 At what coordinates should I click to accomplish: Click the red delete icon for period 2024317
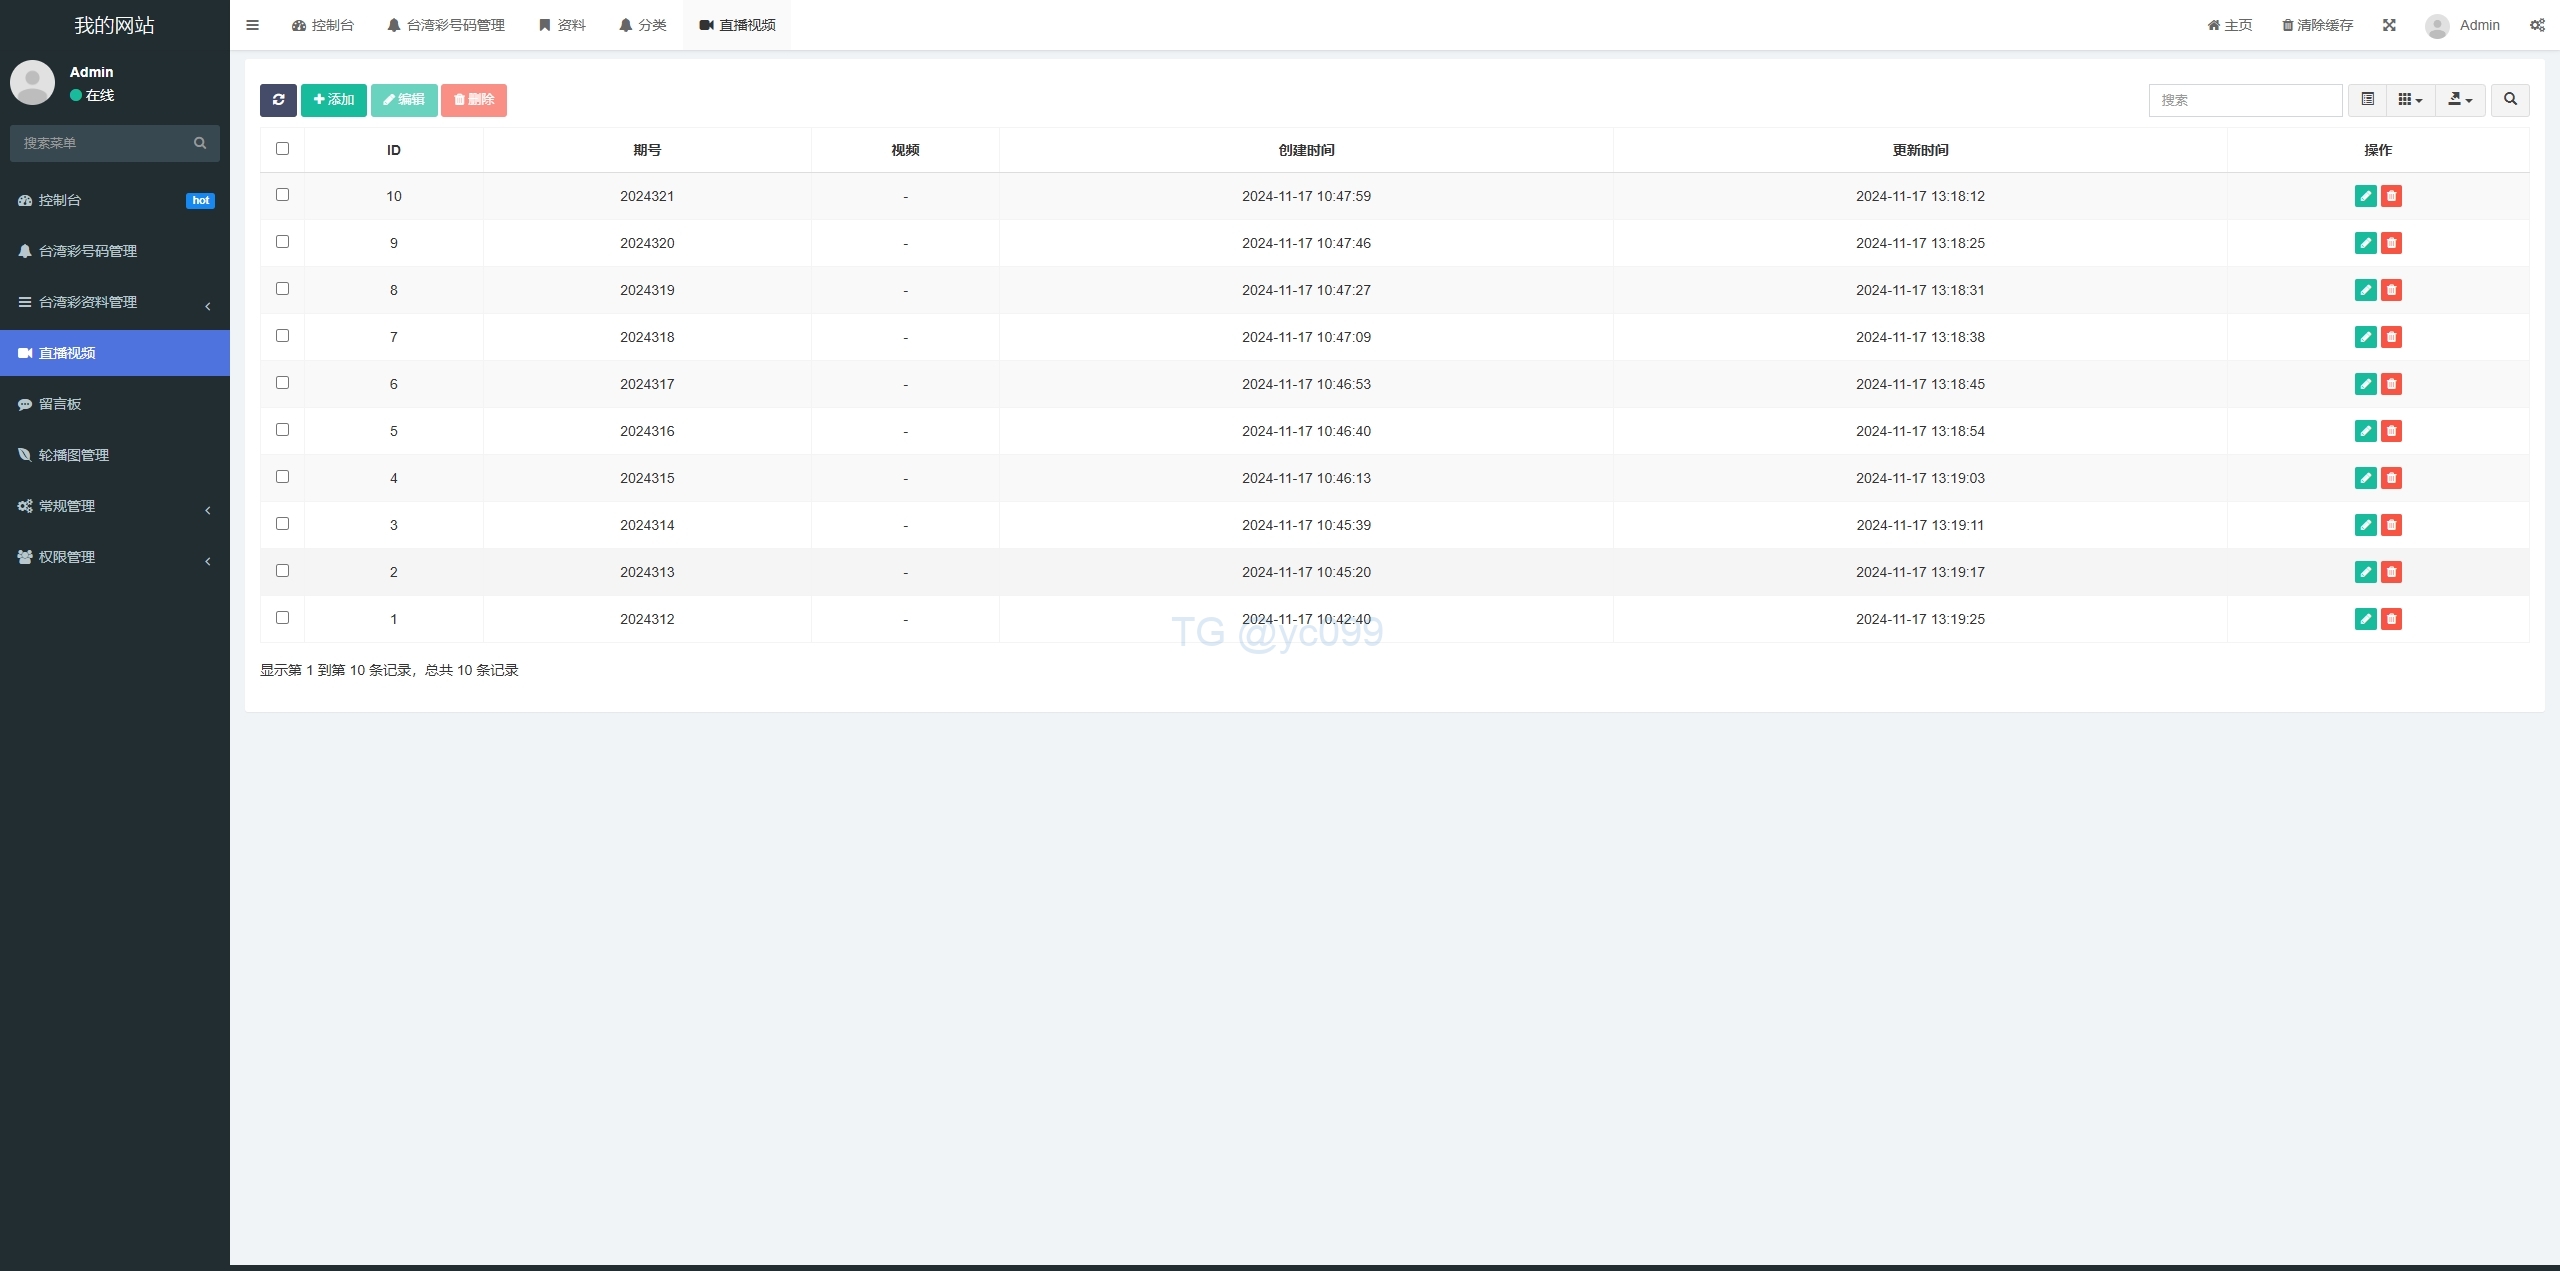[2391, 384]
